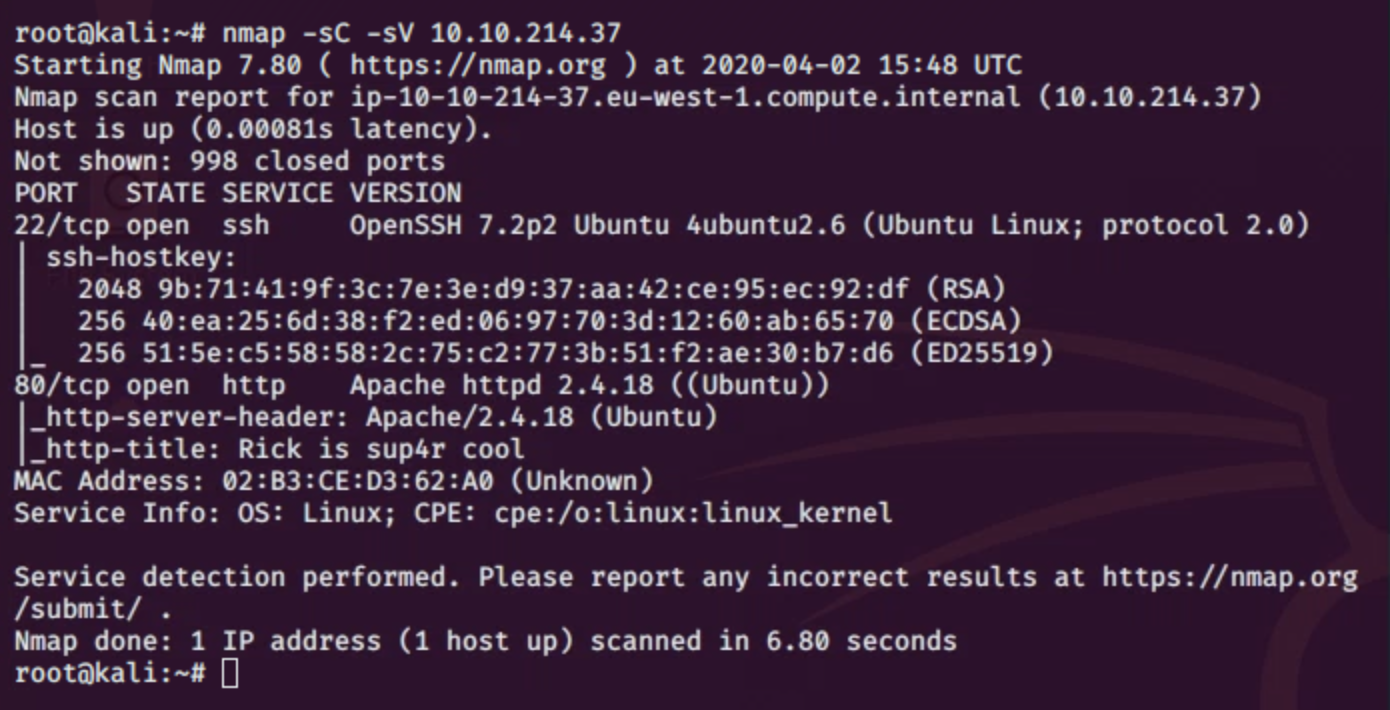The height and width of the screenshot is (710, 1390).
Task: Click the ssh-hostkey script label
Action: coord(142,257)
